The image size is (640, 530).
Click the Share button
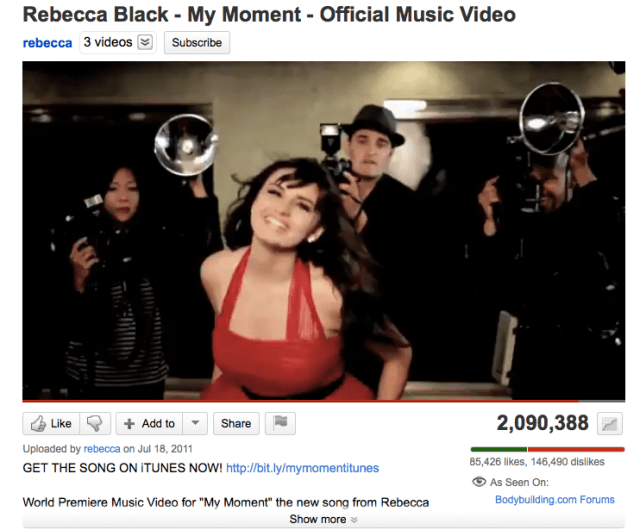coord(236,423)
